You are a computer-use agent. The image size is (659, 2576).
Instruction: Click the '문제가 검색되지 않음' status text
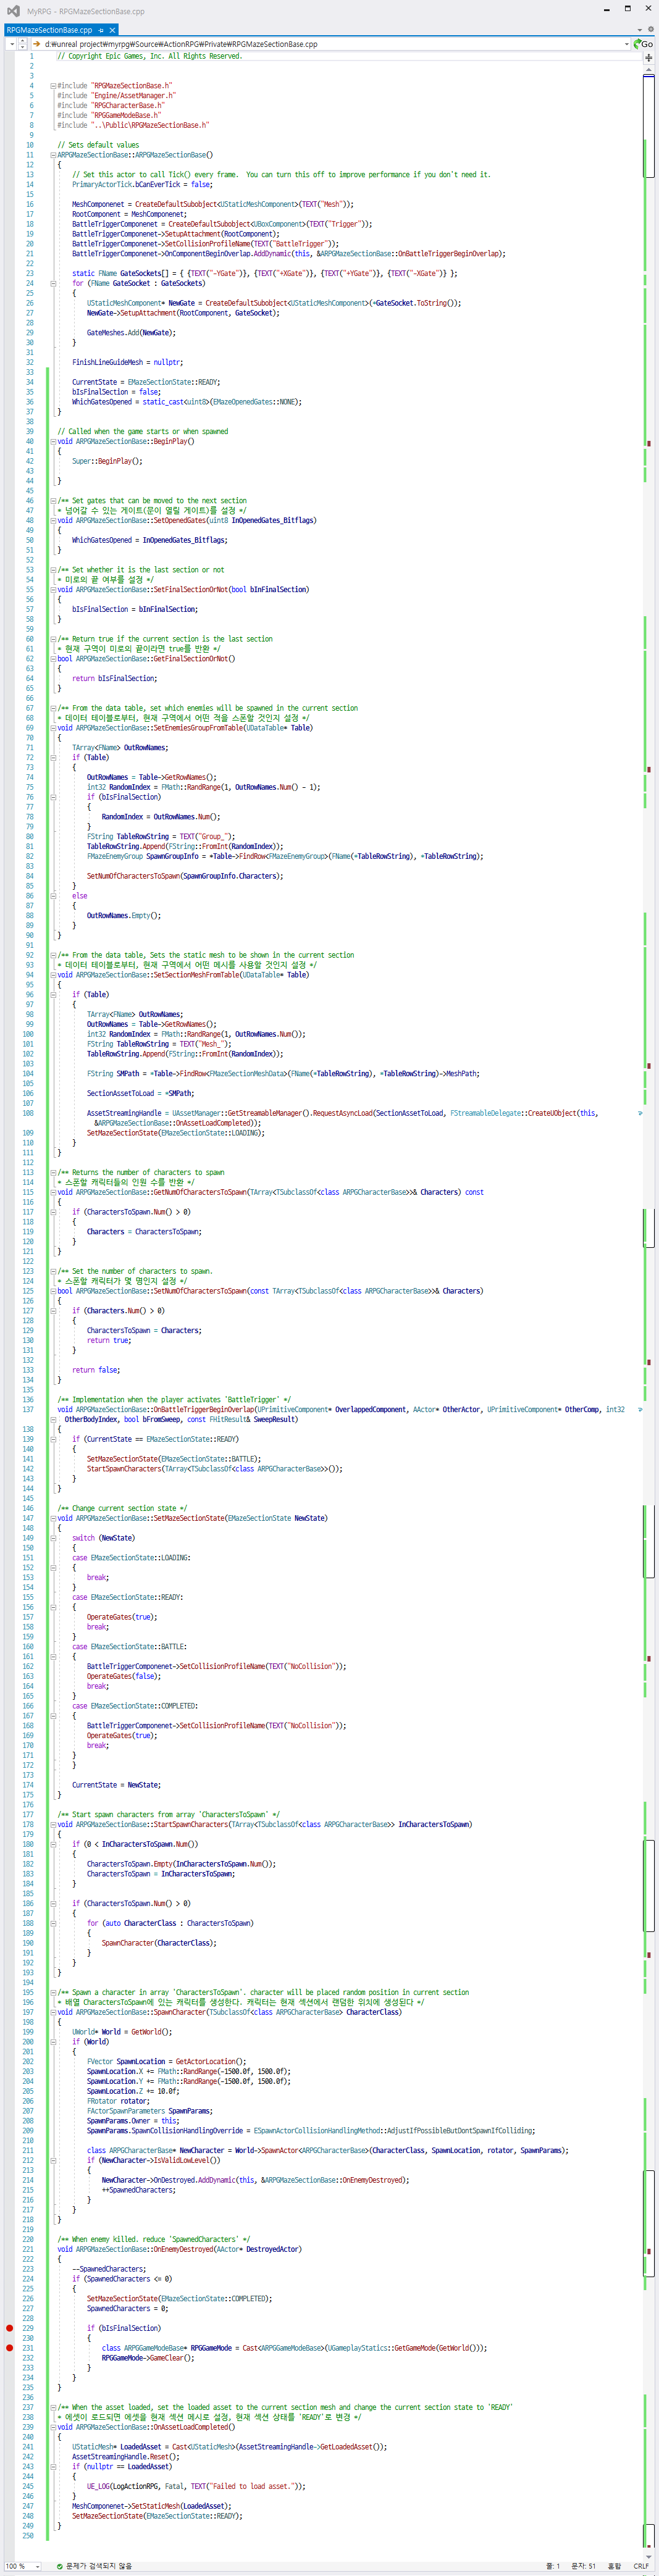98,2566
